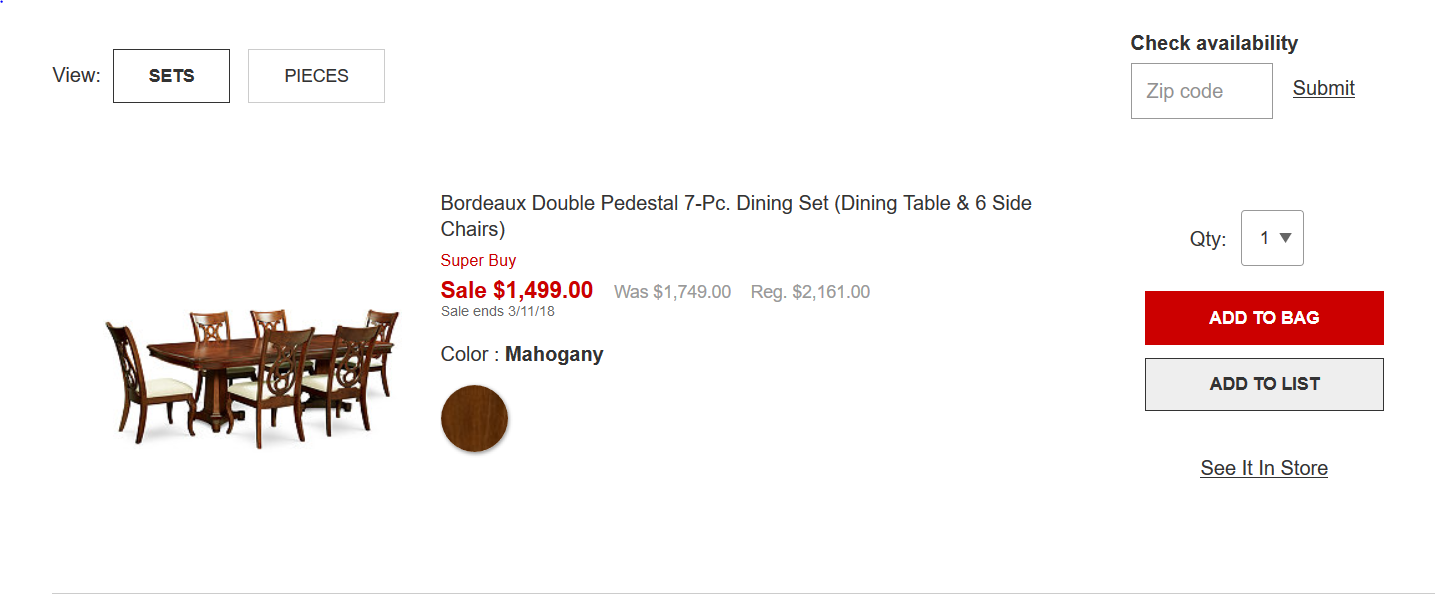Image resolution: width=1453 pixels, height=605 pixels.
Task: Add the dining set to list
Action: coord(1264,384)
